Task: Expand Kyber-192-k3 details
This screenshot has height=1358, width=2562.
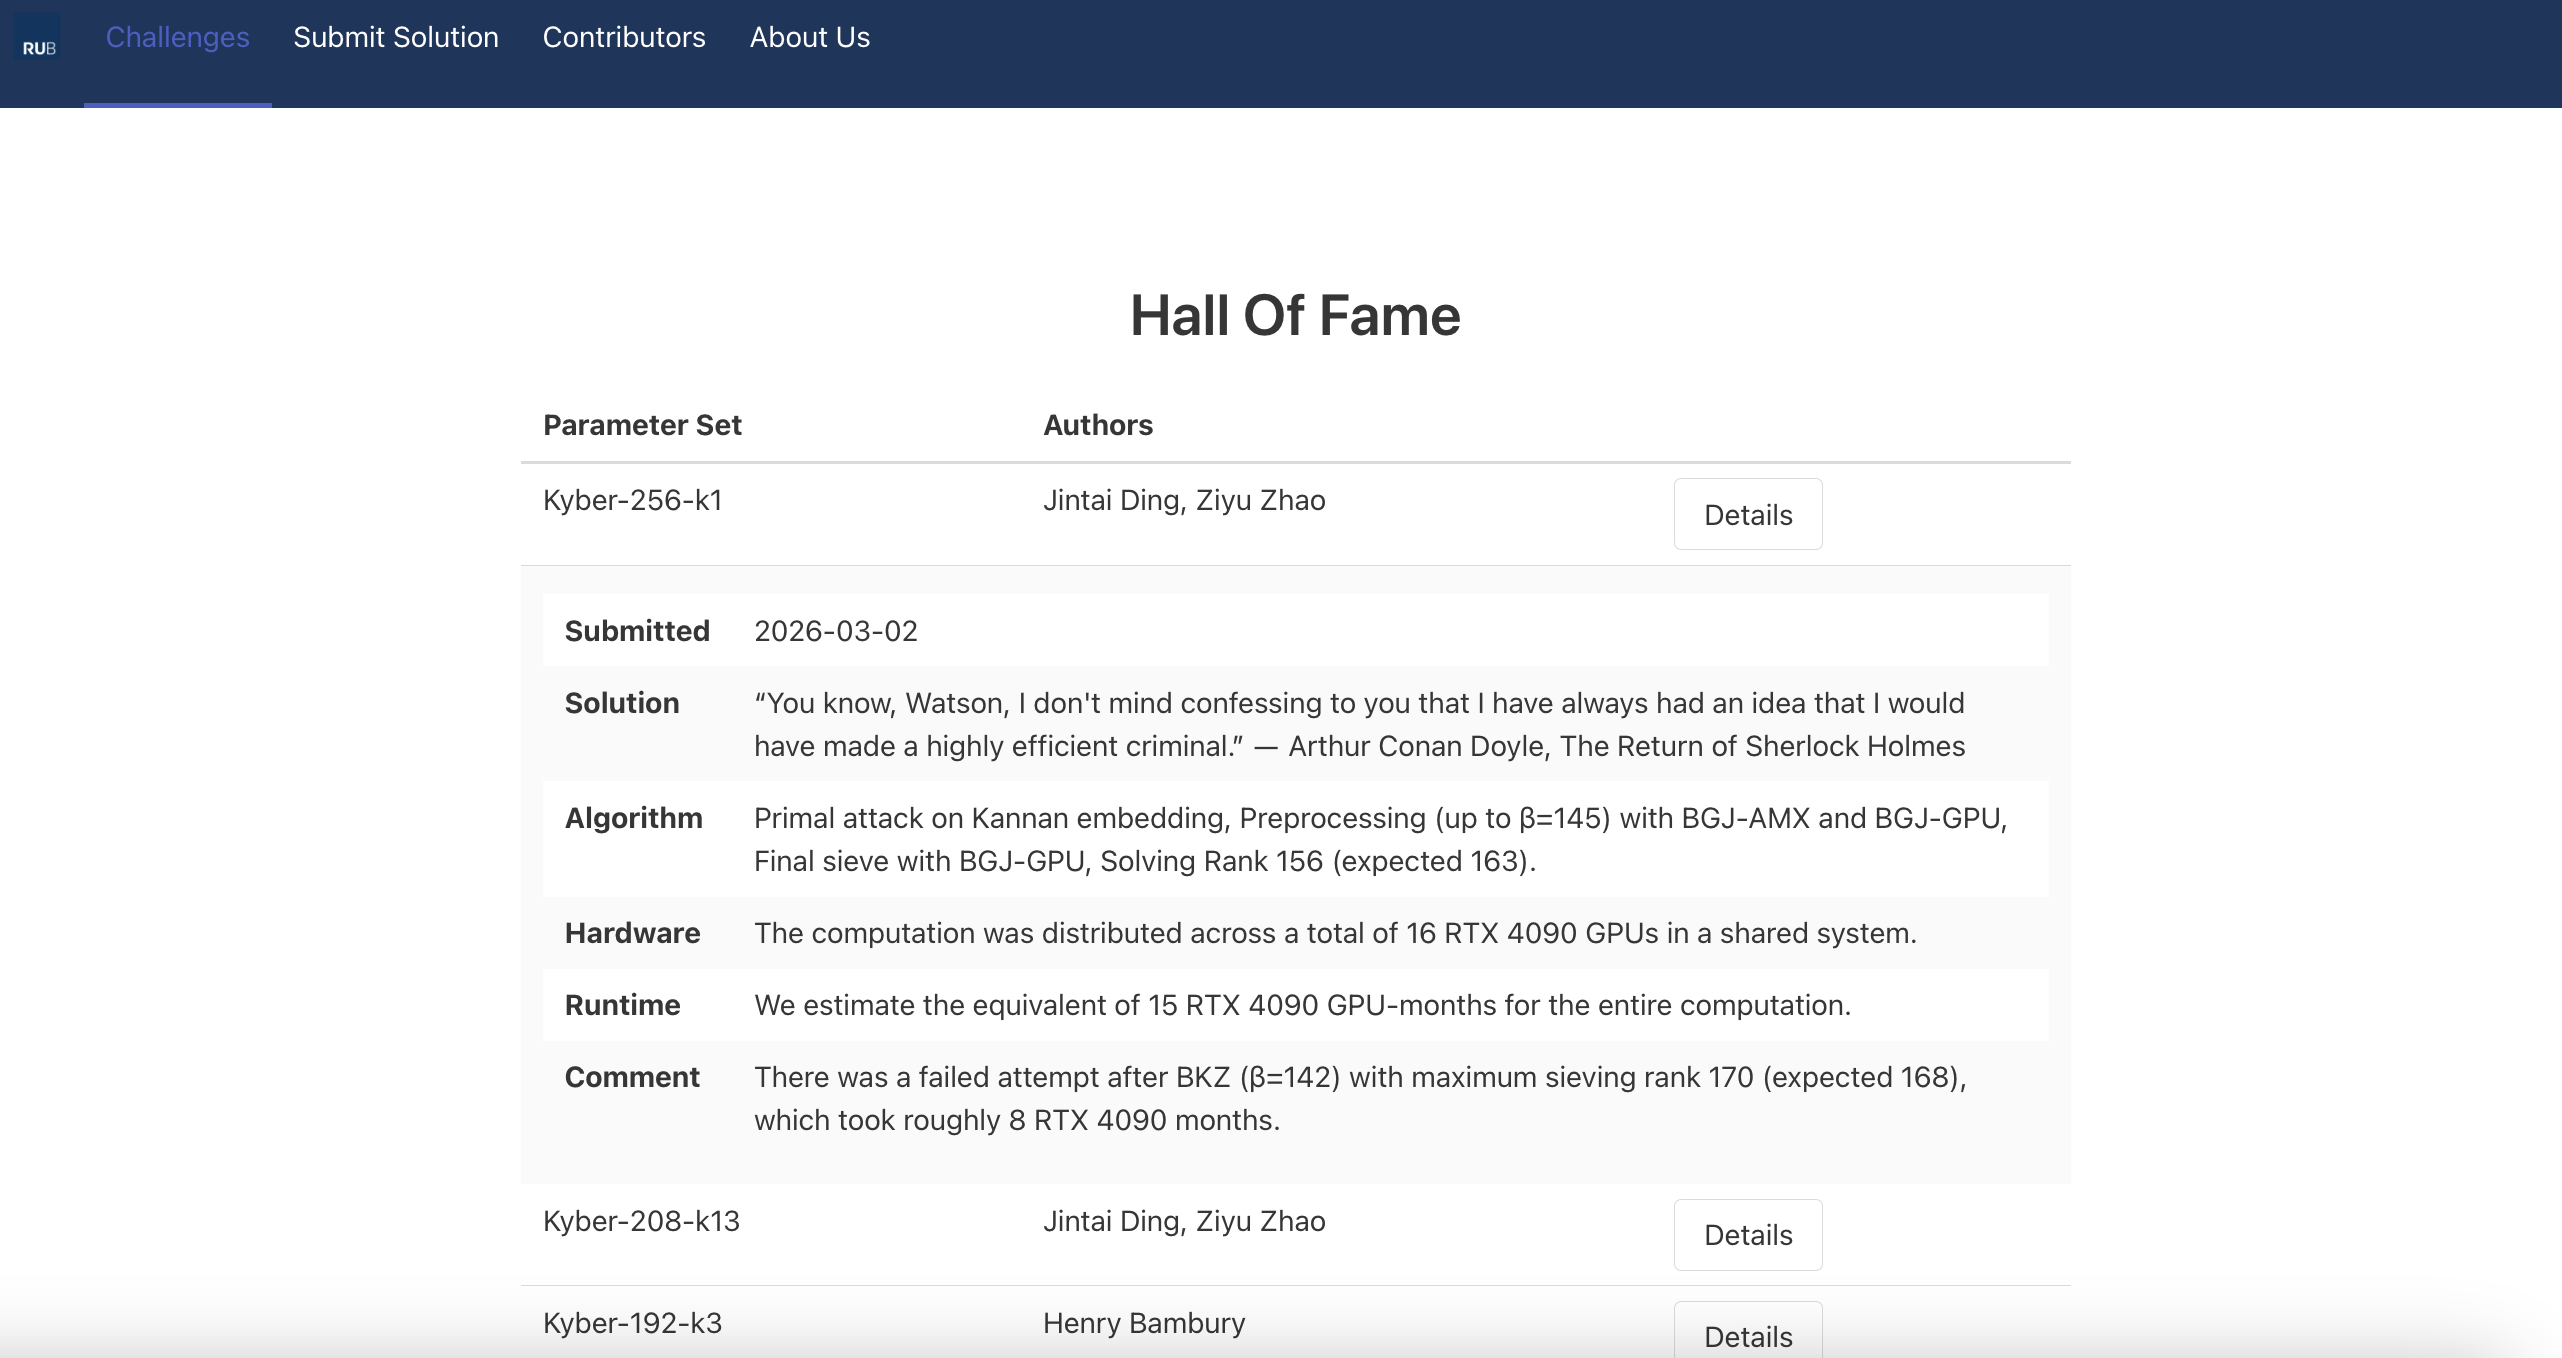Action: [x=1747, y=1334]
